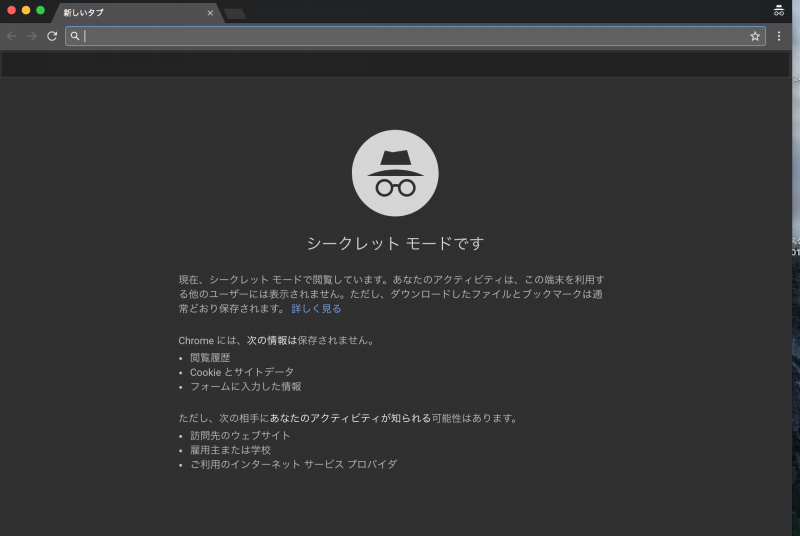Click the yellow minimize window button

pos(26,10)
